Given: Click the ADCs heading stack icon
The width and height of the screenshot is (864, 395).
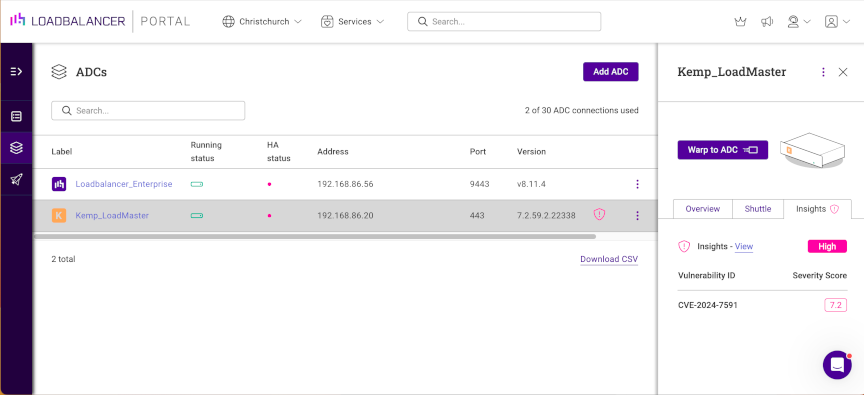Looking at the screenshot, I should pyautogui.click(x=59, y=72).
